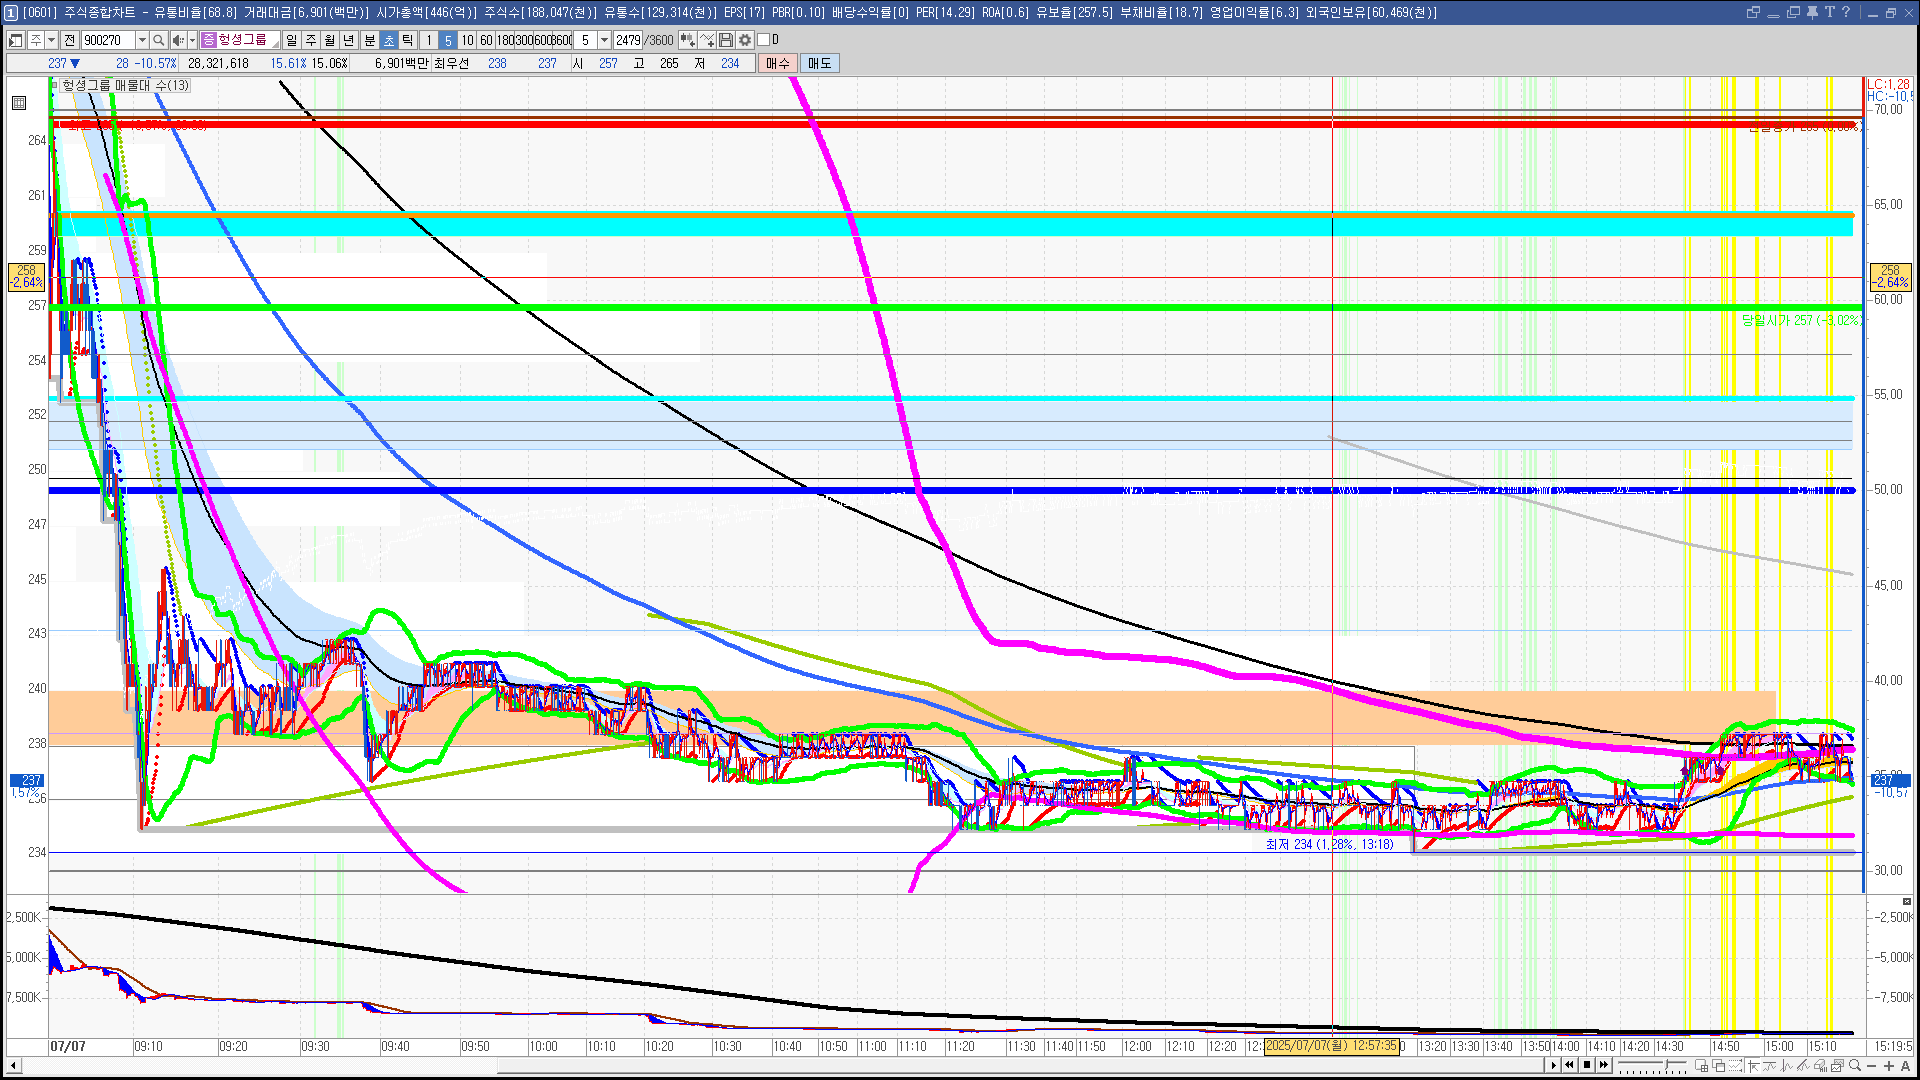
Task: Select the 60 interval tab
Action: [486, 40]
